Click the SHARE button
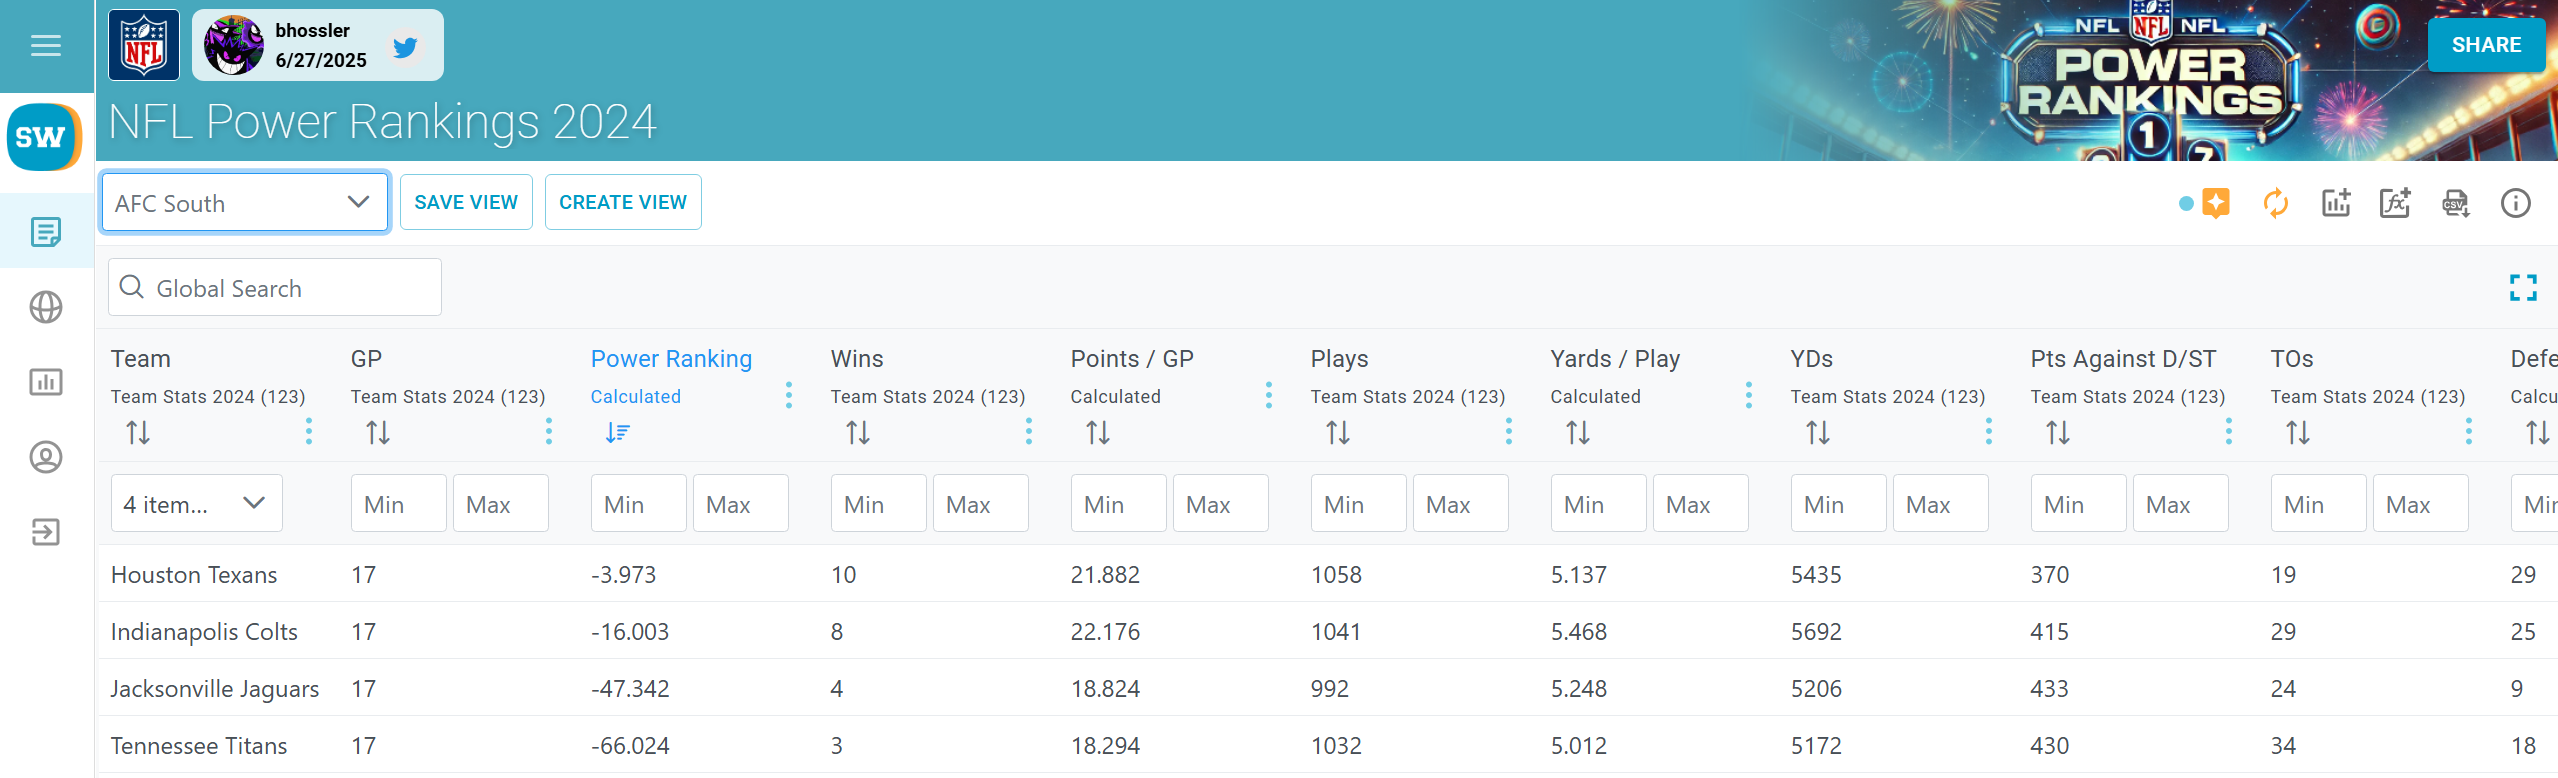The width and height of the screenshot is (2558, 778). point(2486,45)
